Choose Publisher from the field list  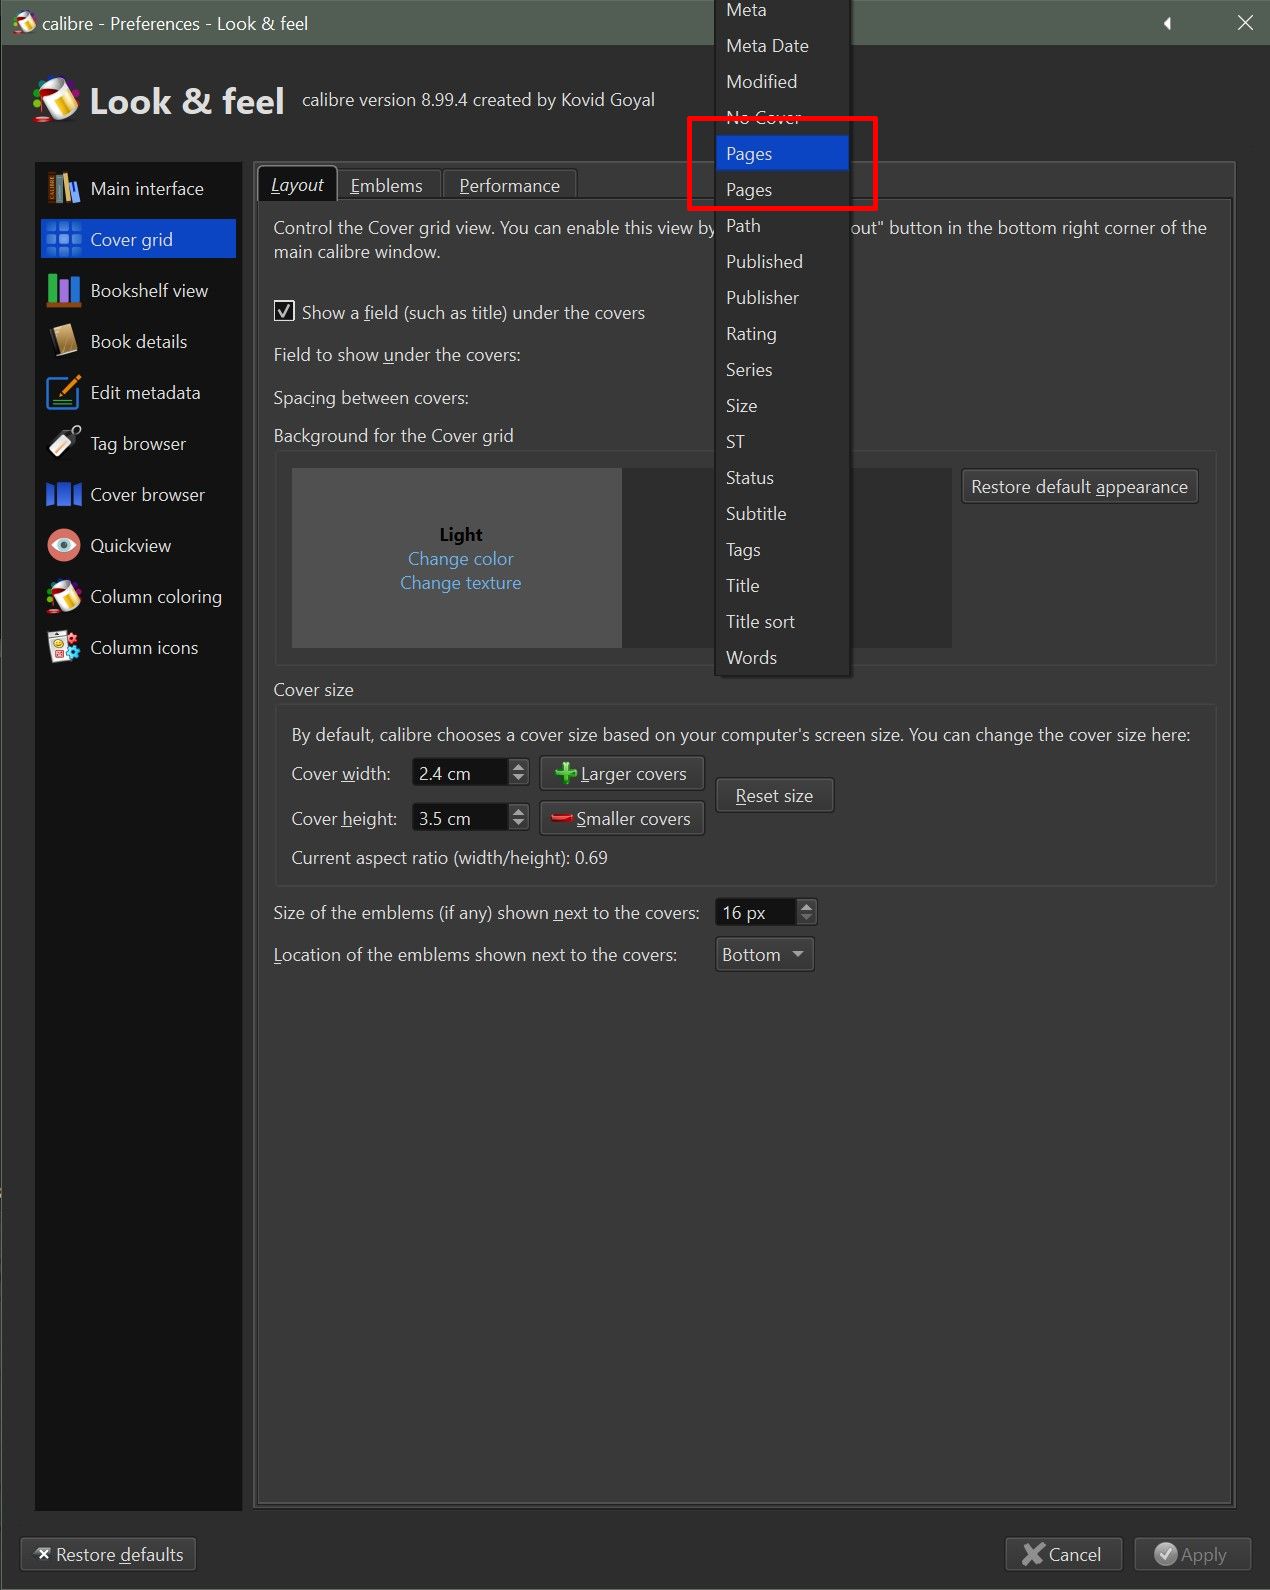[x=782, y=298]
